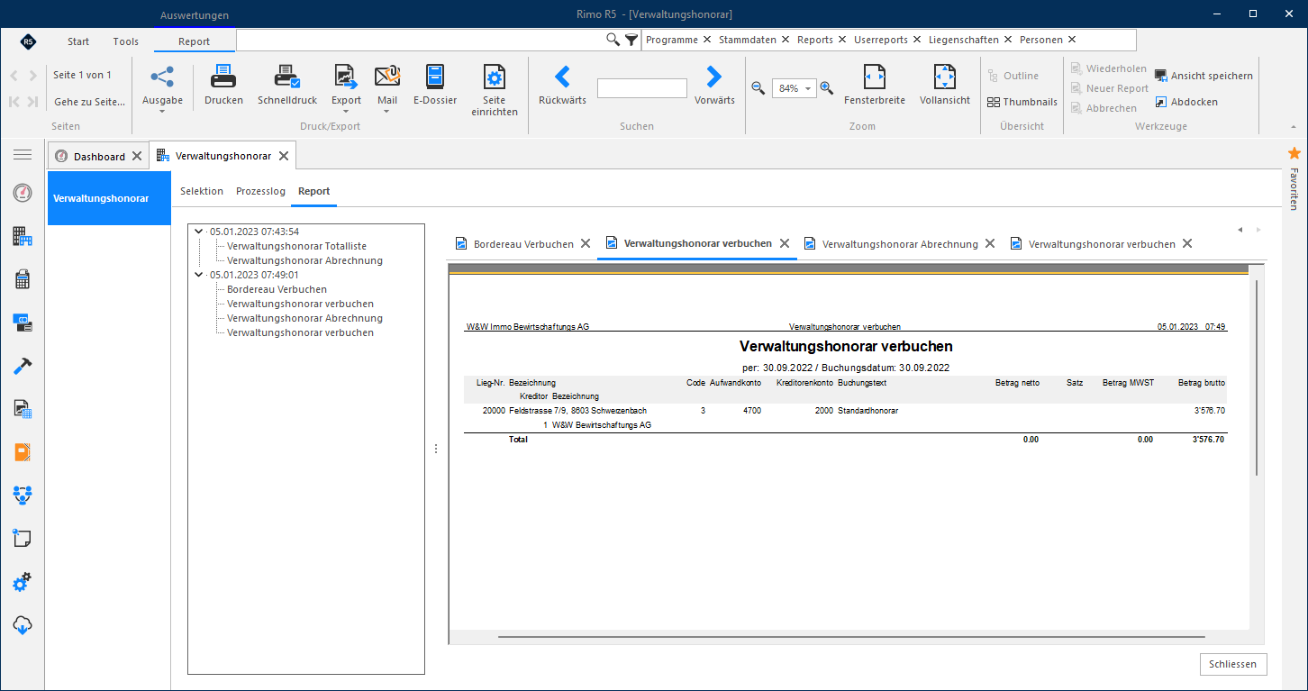Screen dimensions: 1308x691
Task: Toggle the hamburger sidebar menu
Action: tap(22, 155)
